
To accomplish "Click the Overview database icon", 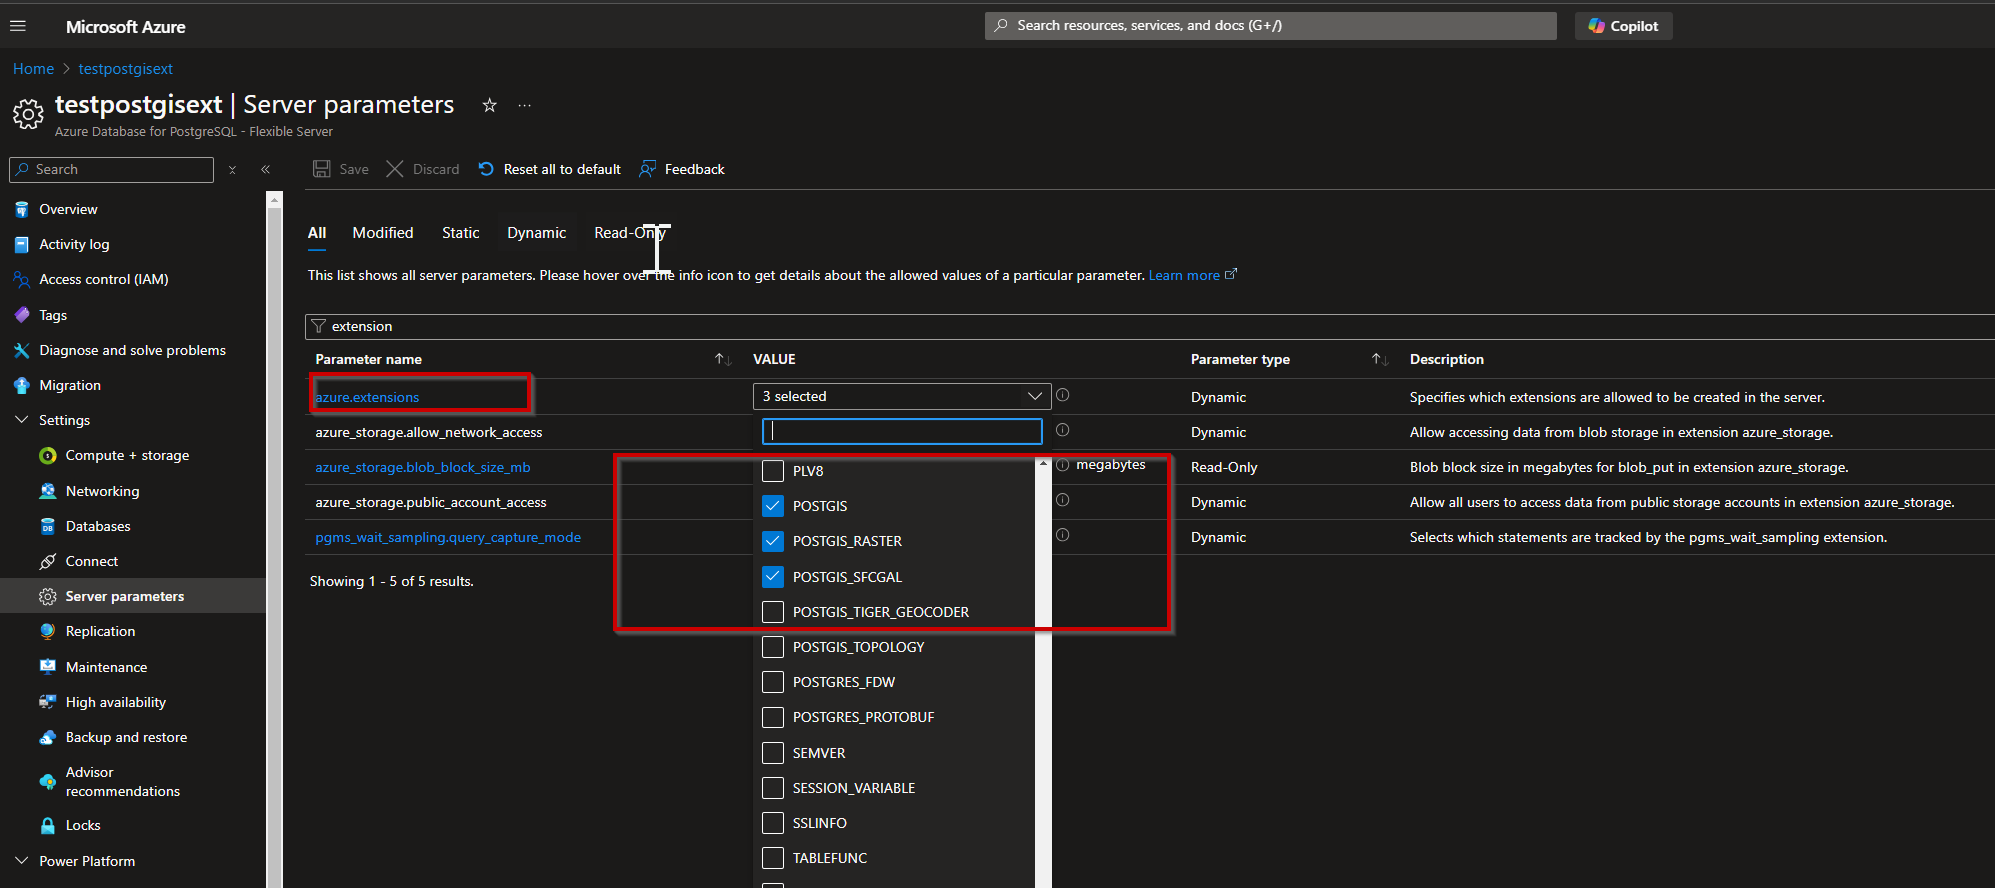I will tap(21, 210).
